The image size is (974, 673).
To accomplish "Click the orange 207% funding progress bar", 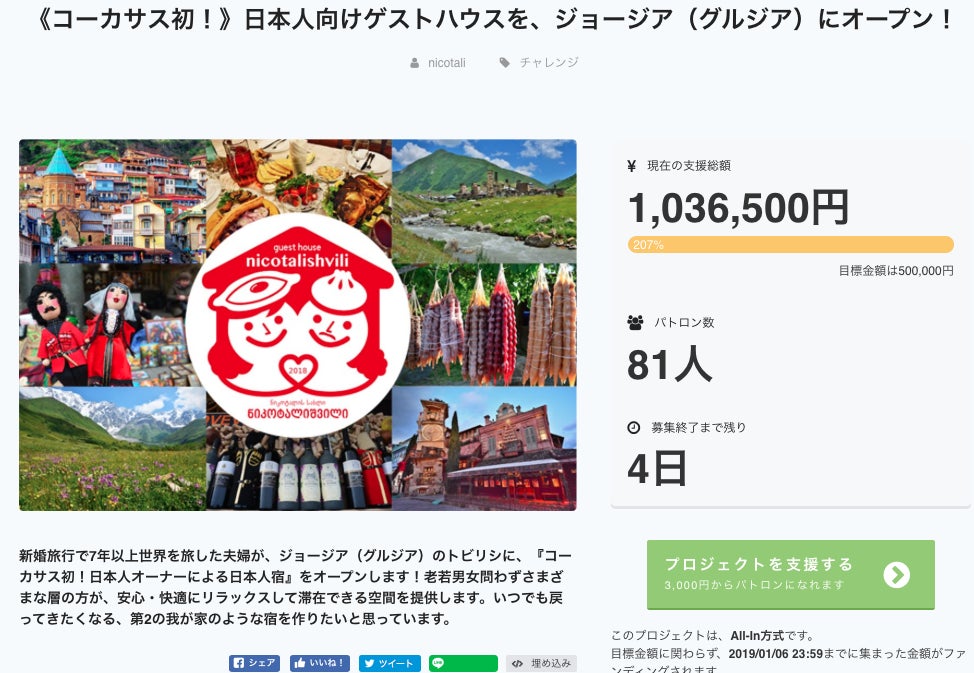I will 791,244.
